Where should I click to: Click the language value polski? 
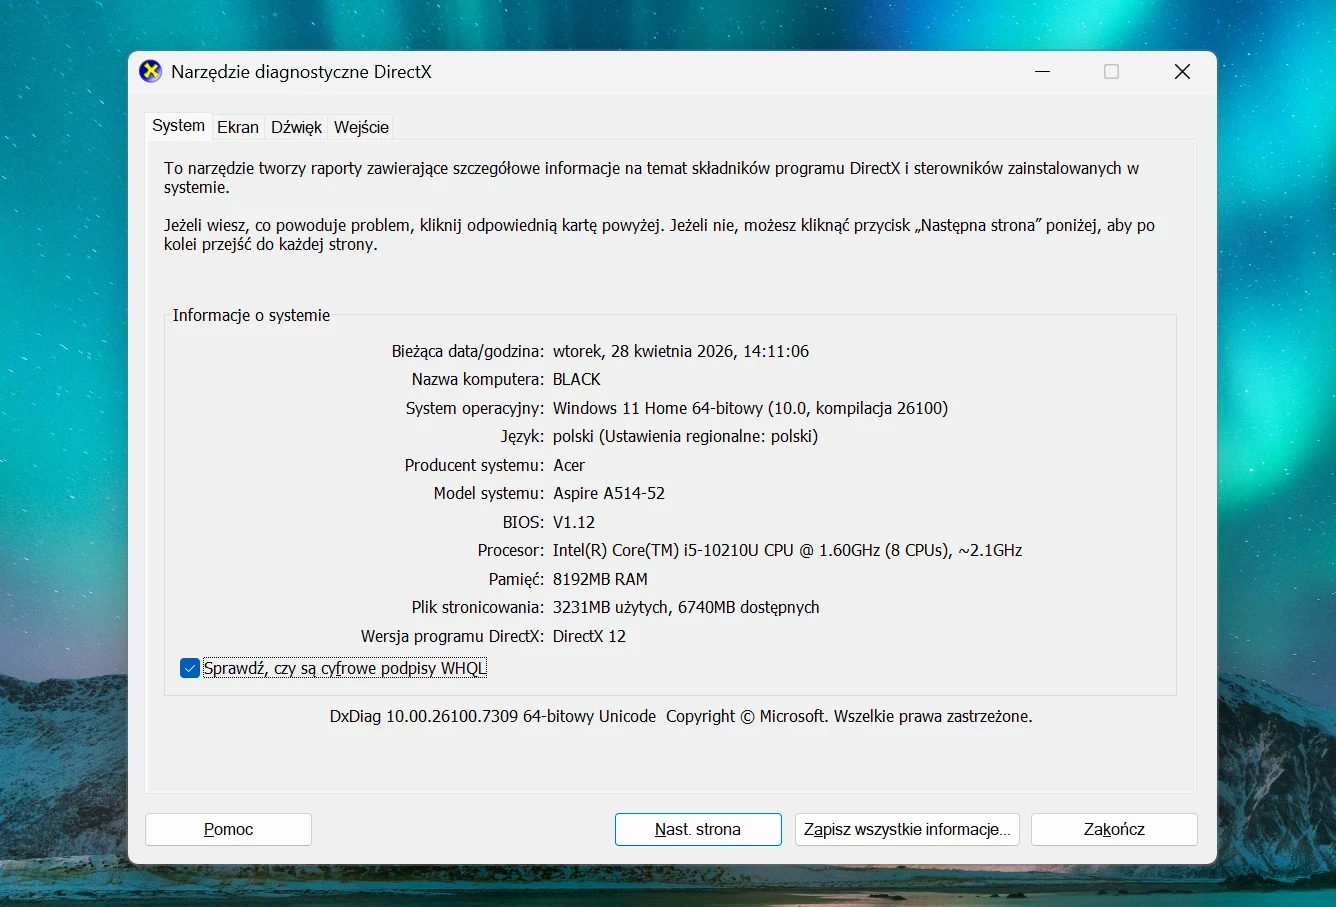(x=685, y=436)
